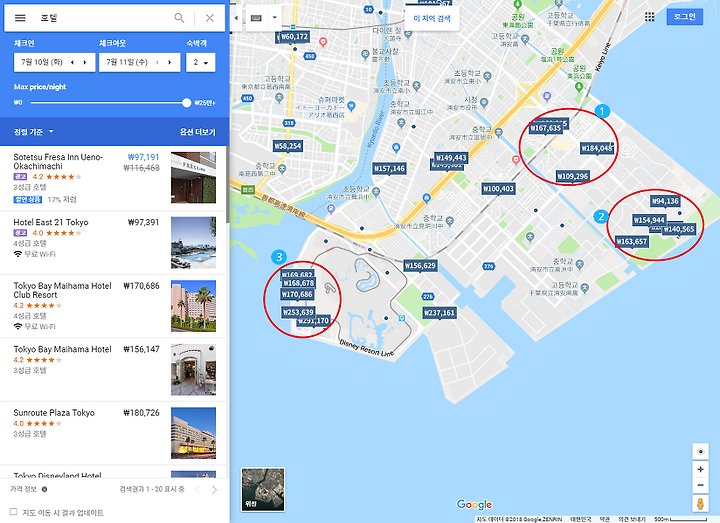Open the guest count dropdown
The image size is (720, 523).
(x=201, y=62)
